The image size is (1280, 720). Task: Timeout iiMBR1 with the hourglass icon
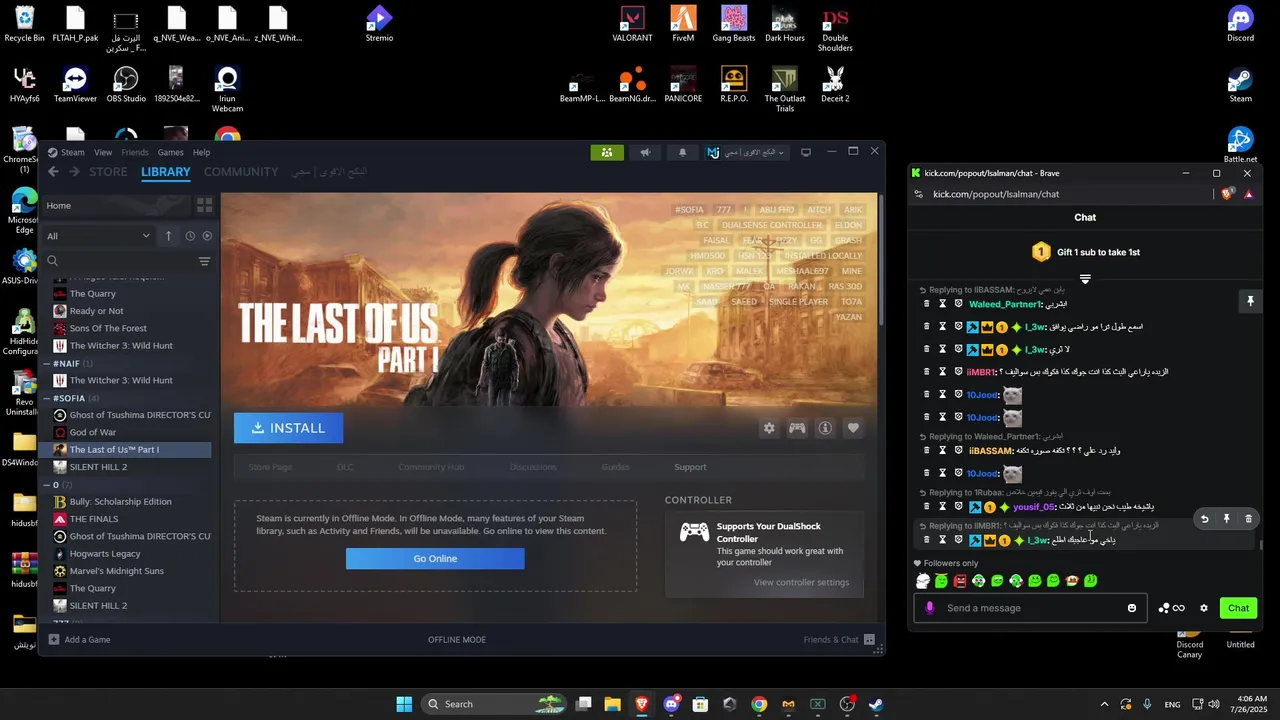(942, 372)
